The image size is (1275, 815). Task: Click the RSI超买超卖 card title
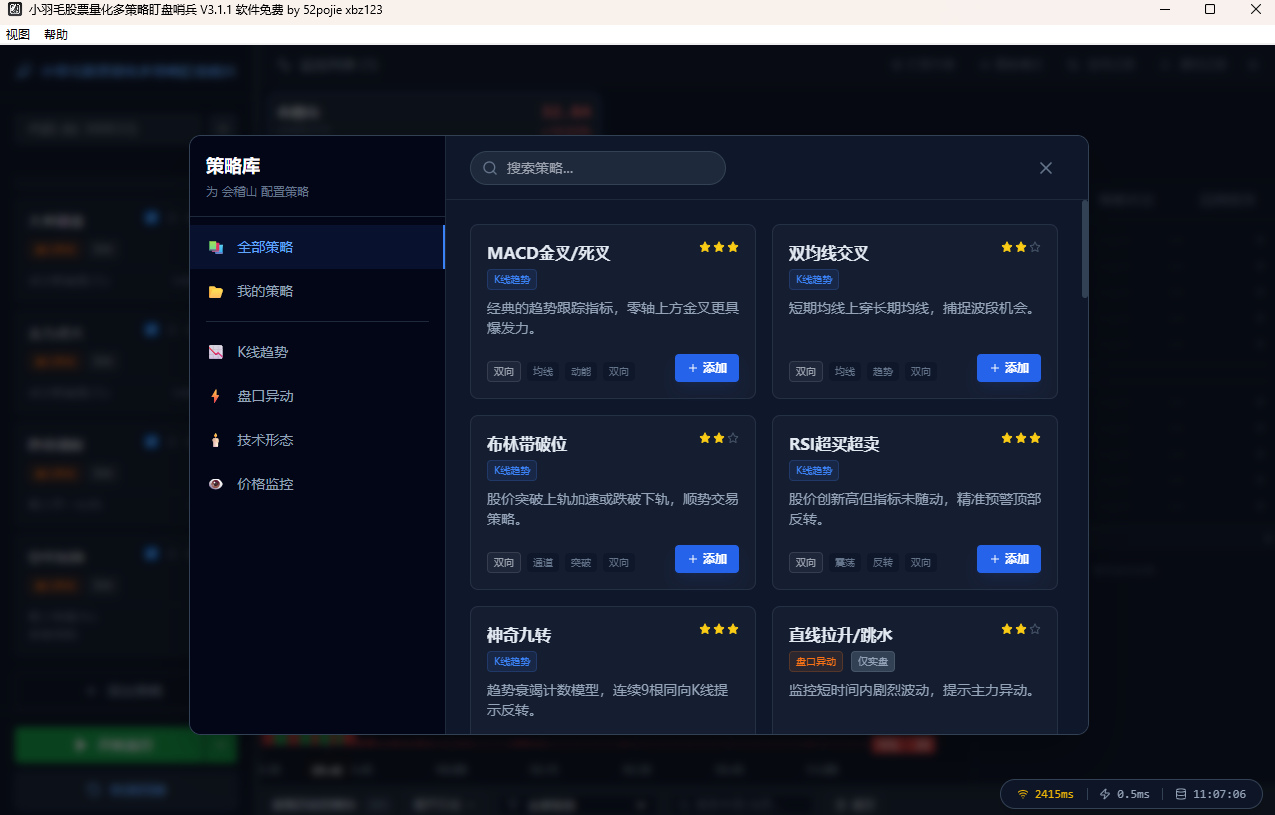(x=834, y=444)
